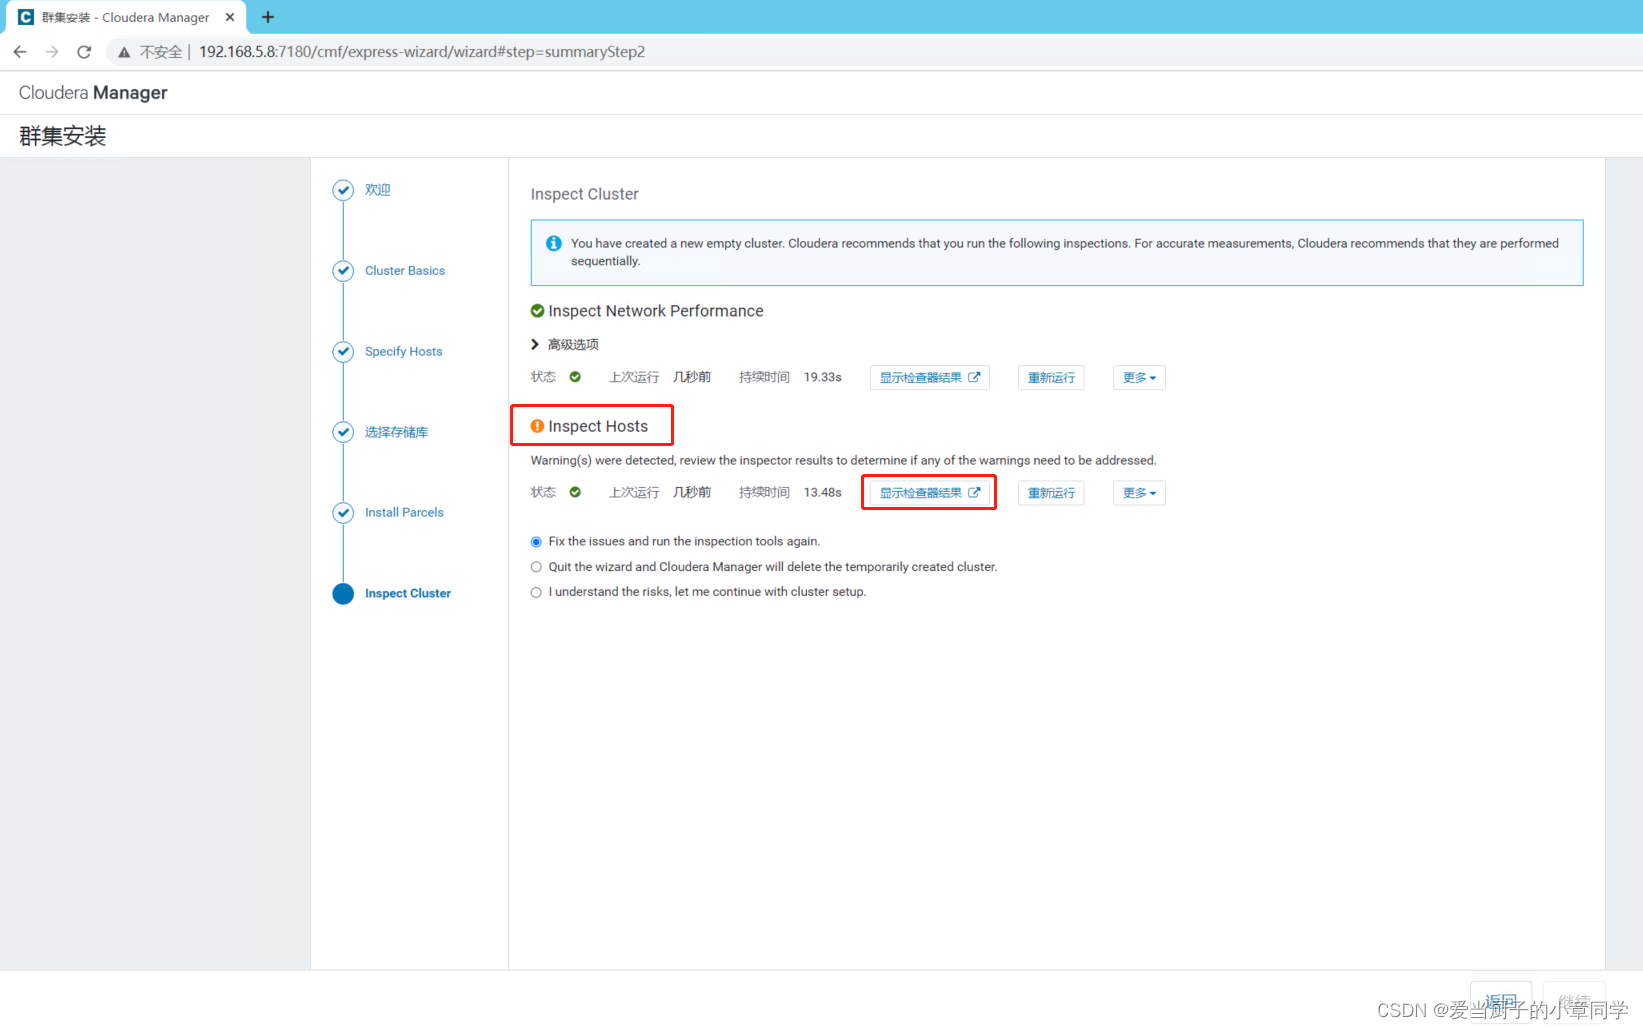Open 更多 dropdown for Inspect Hosts

point(1139,493)
